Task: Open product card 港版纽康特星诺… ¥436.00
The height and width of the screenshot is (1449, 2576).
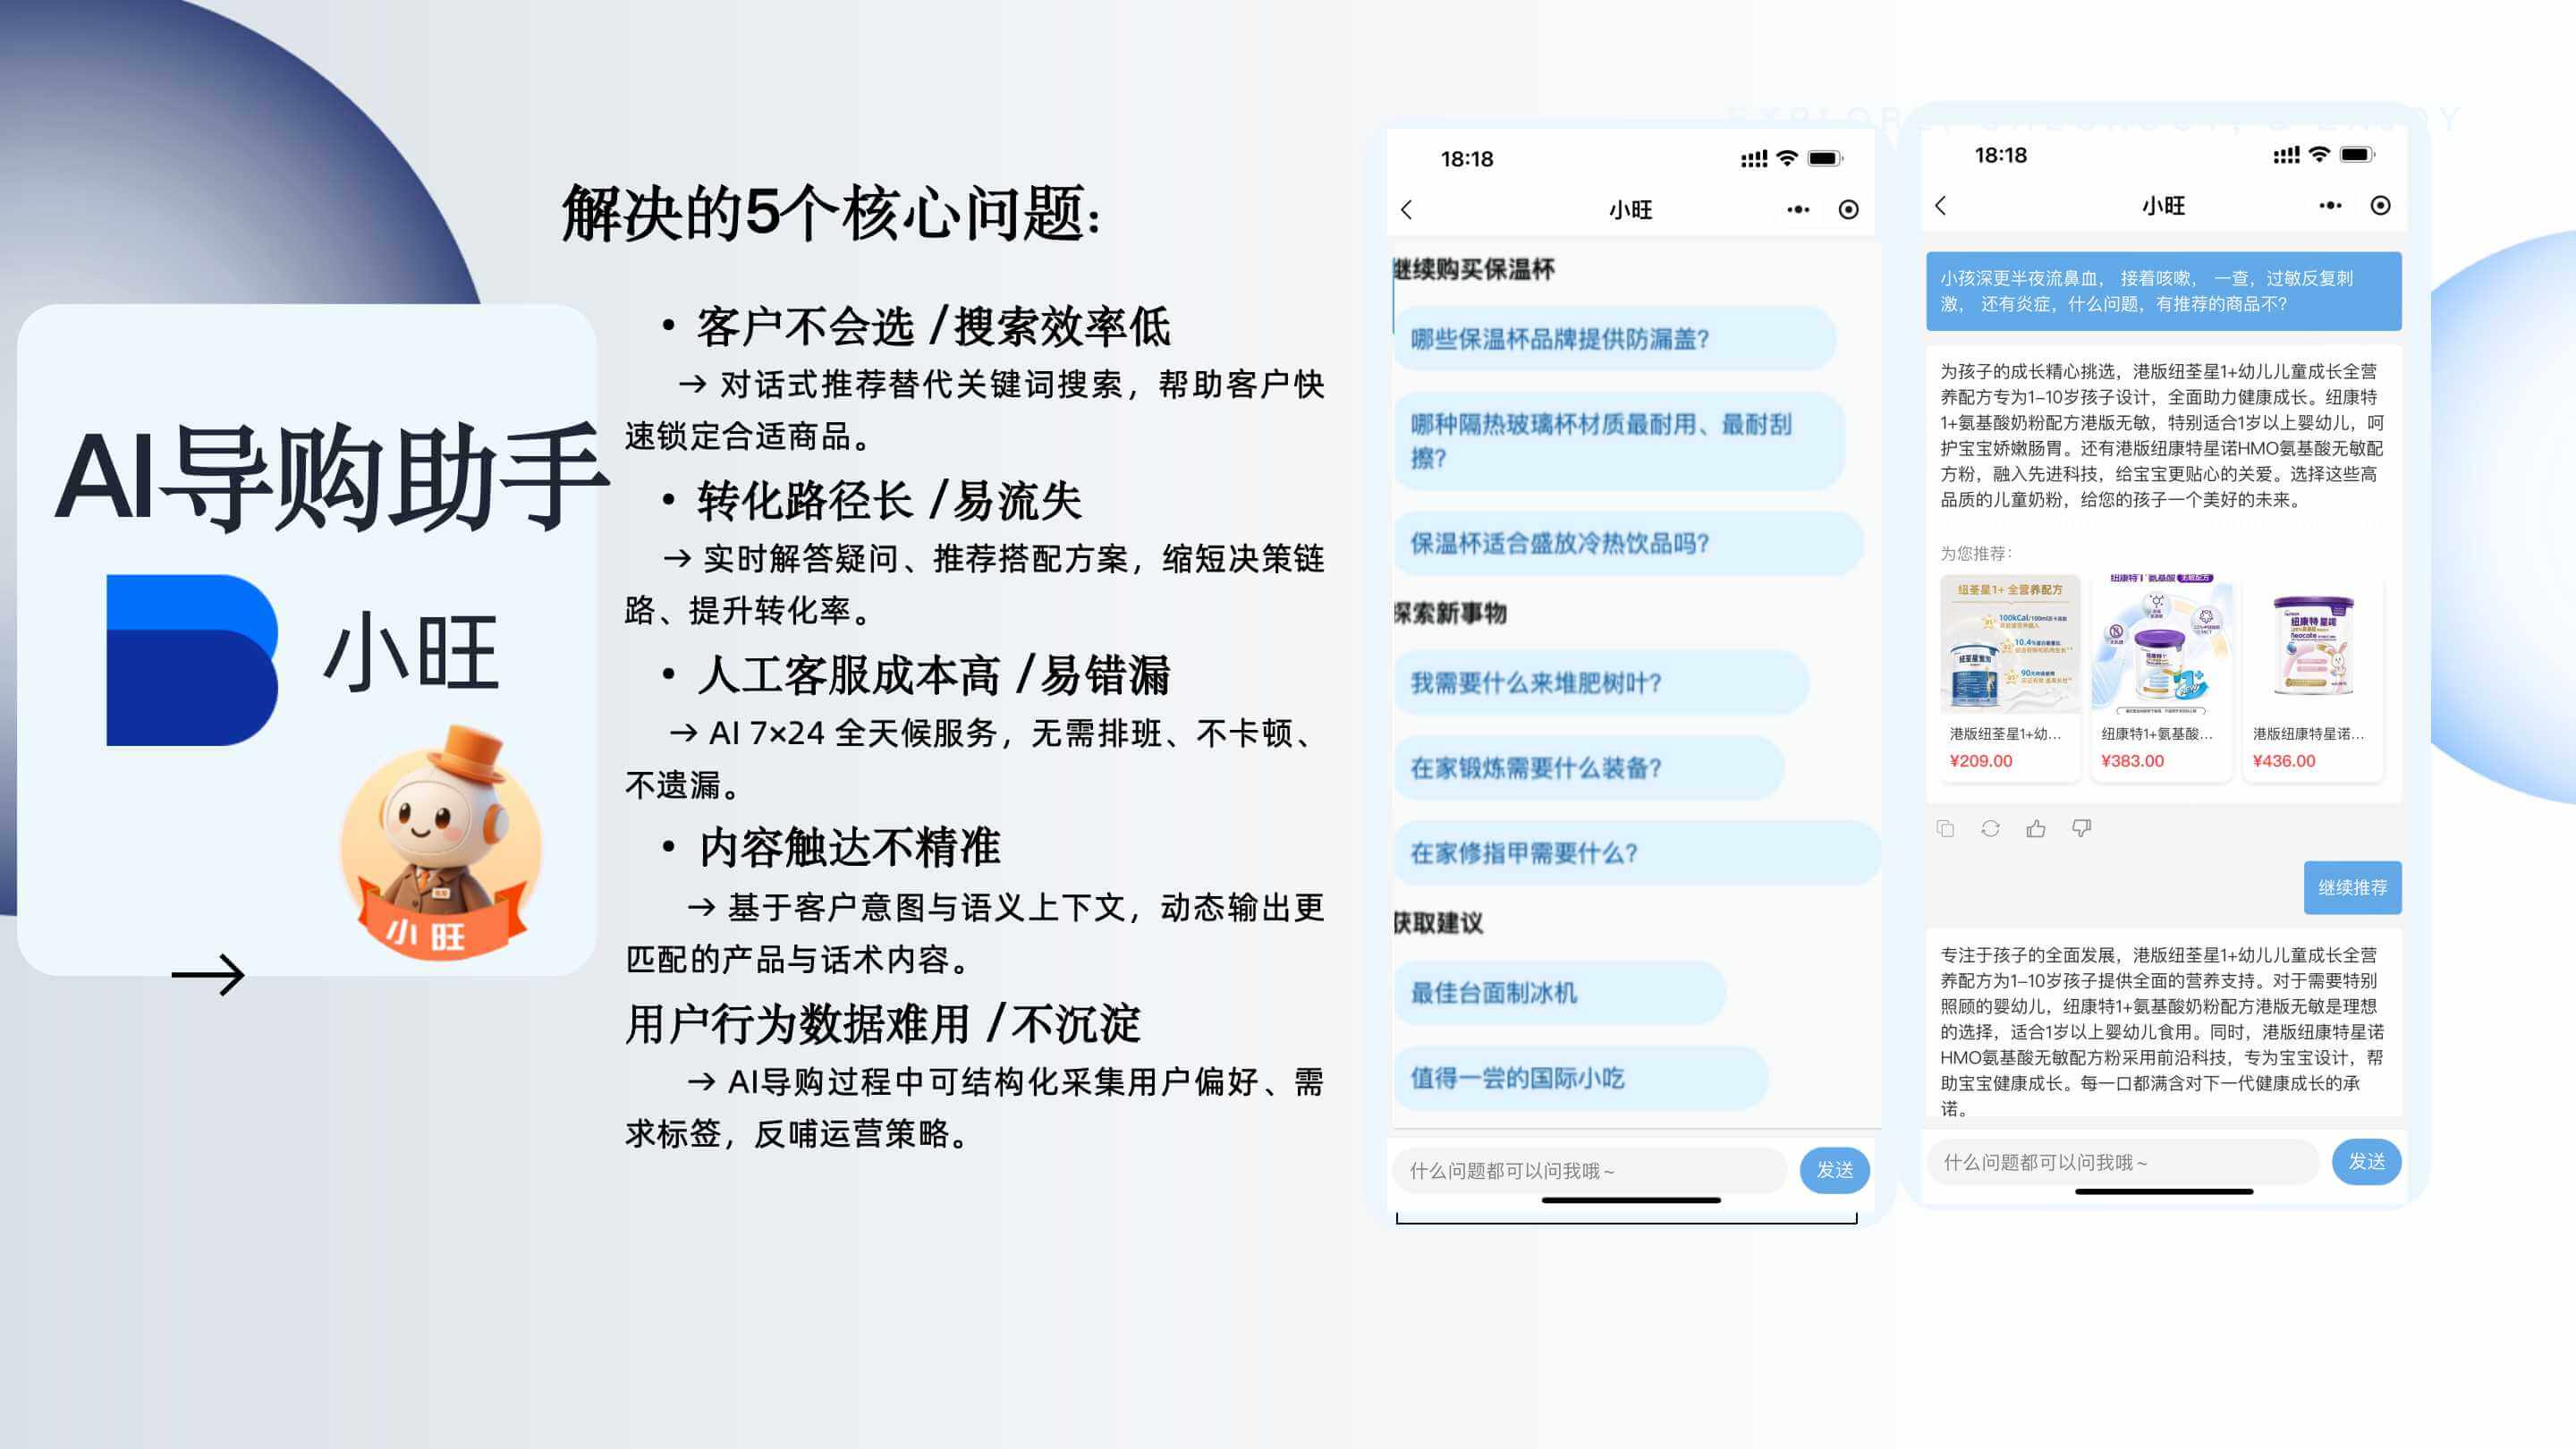Action: click(x=2312, y=678)
